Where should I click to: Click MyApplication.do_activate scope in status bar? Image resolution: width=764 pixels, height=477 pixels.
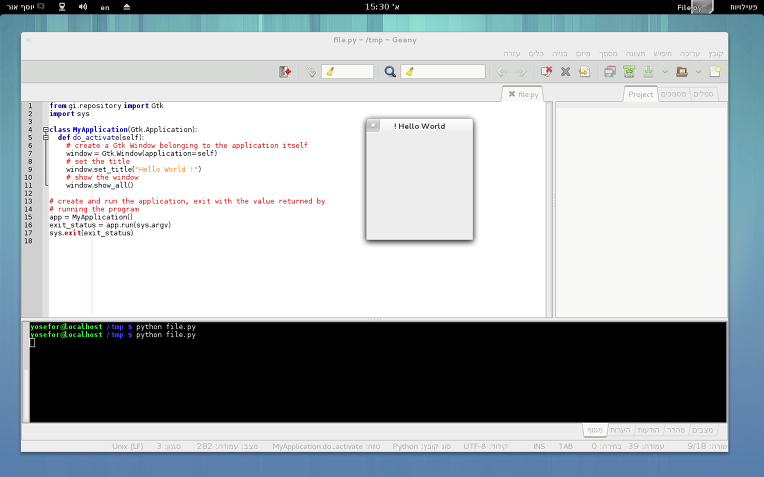[326, 446]
